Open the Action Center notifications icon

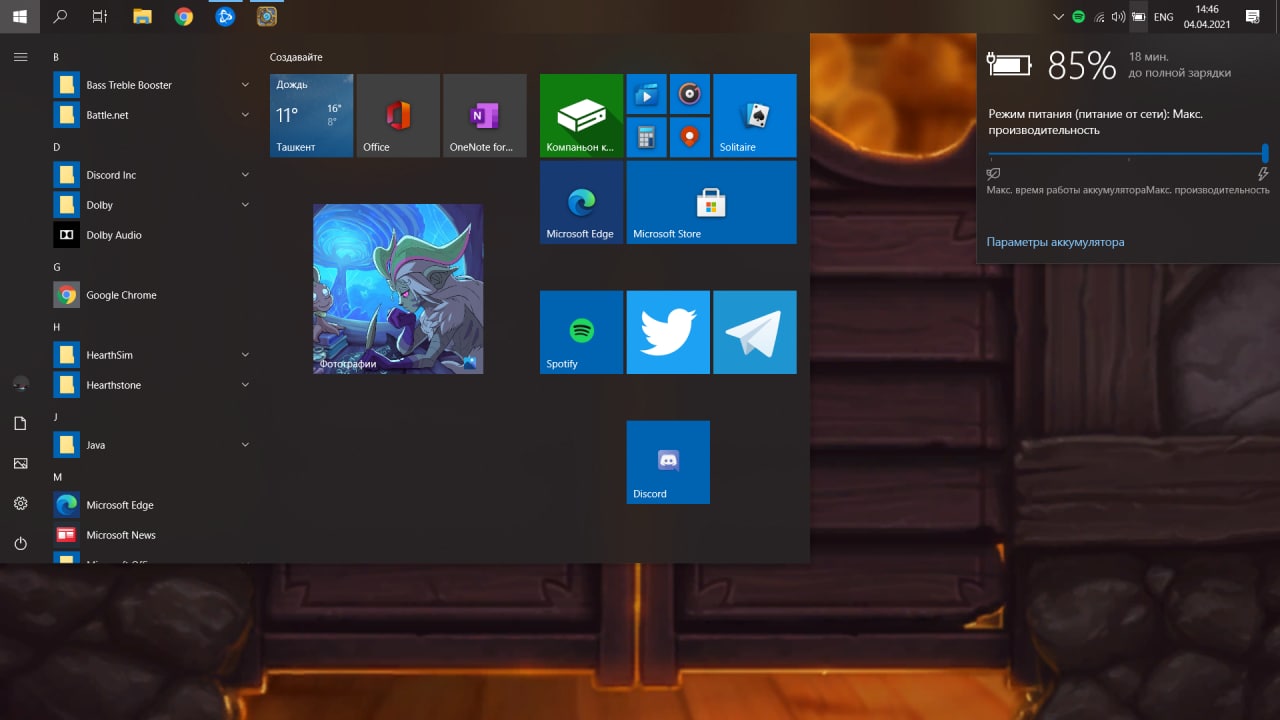pos(1252,16)
